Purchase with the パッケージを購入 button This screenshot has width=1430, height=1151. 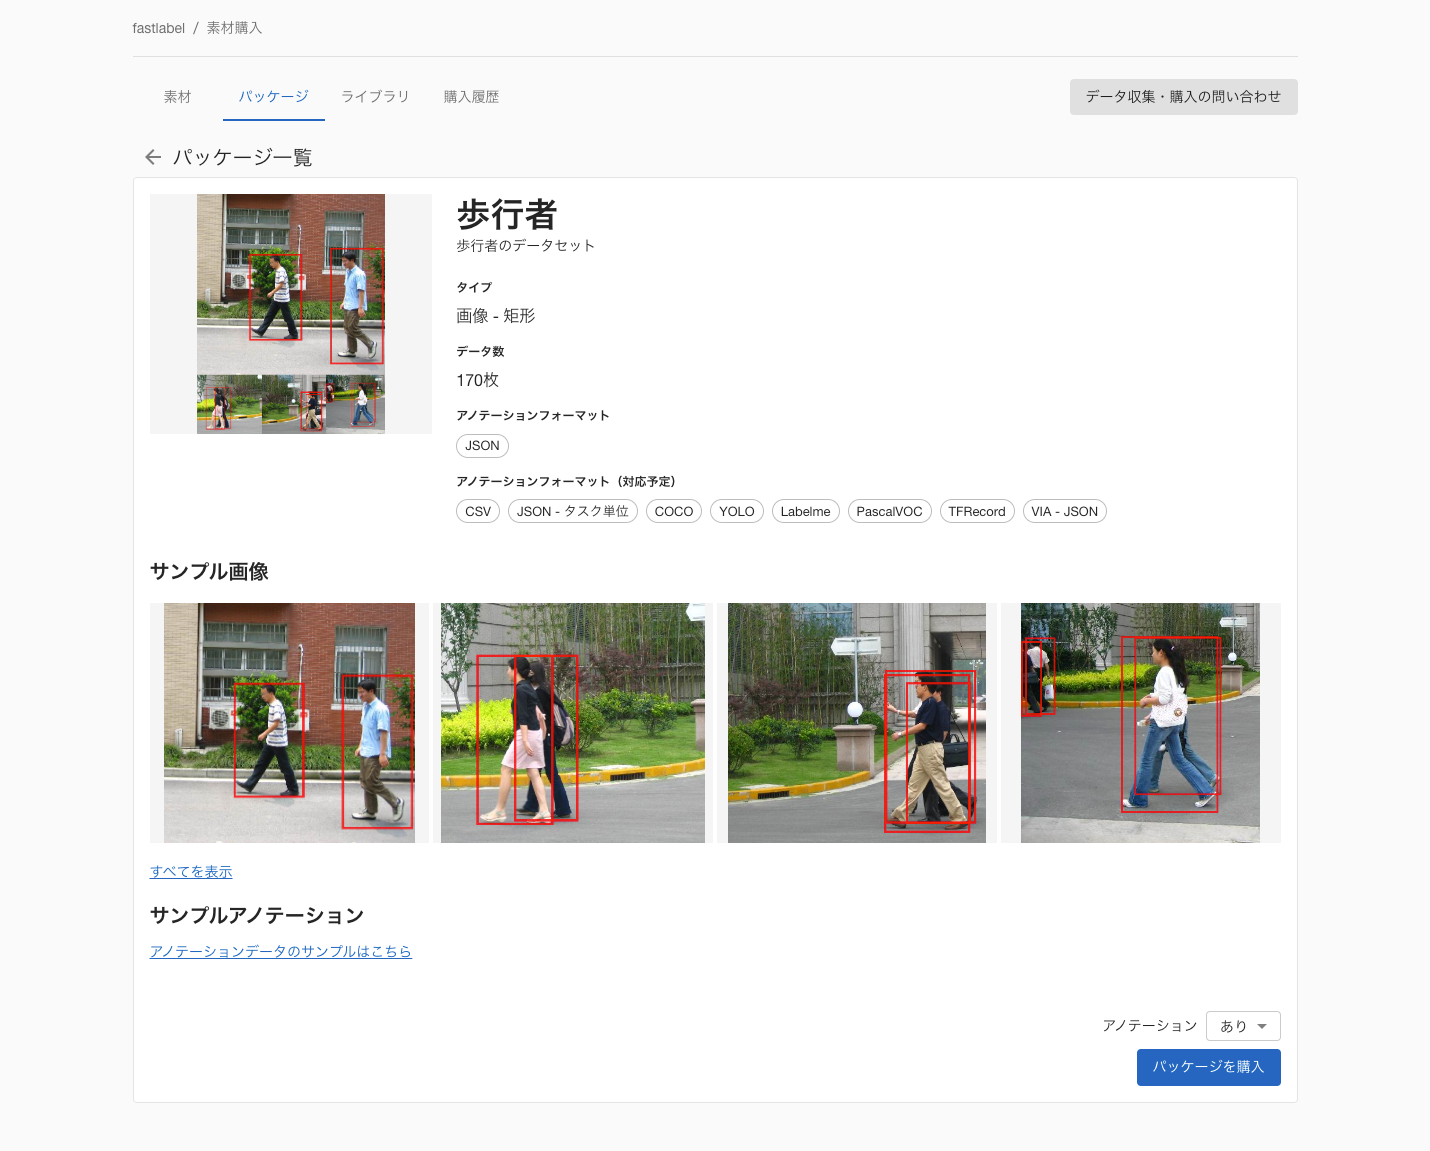[1208, 1067]
